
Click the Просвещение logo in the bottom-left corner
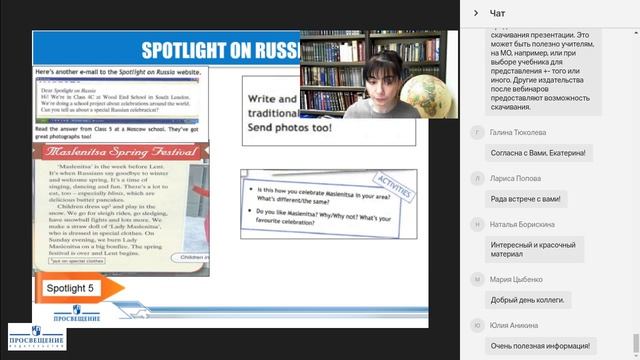point(37,337)
